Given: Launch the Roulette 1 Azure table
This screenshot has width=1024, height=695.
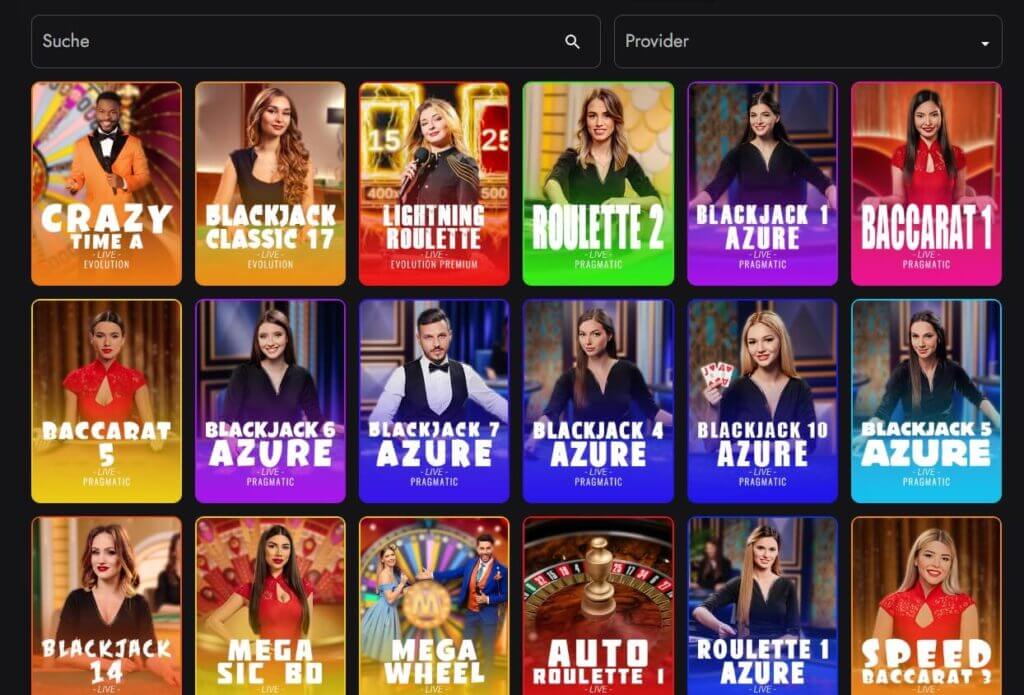Looking at the screenshot, I should coord(762,606).
